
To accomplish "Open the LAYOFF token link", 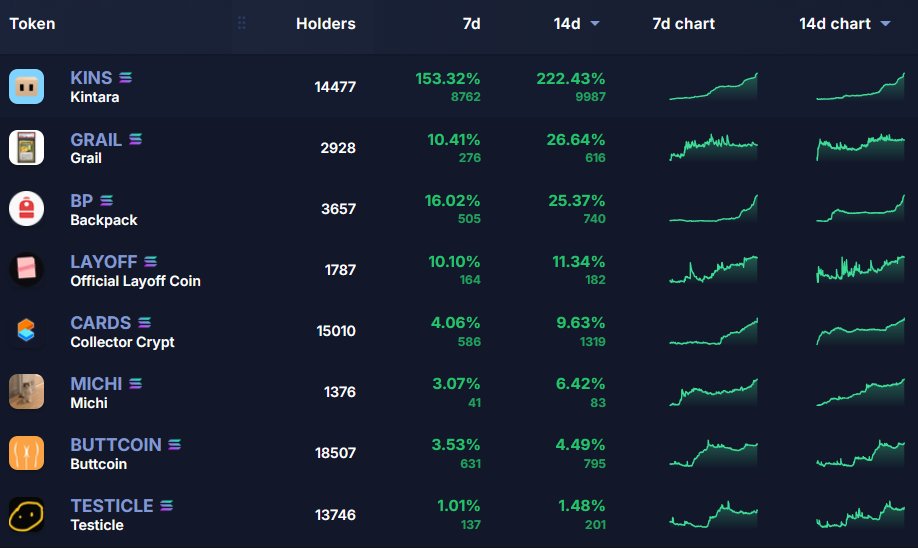I will tap(104, 261).
